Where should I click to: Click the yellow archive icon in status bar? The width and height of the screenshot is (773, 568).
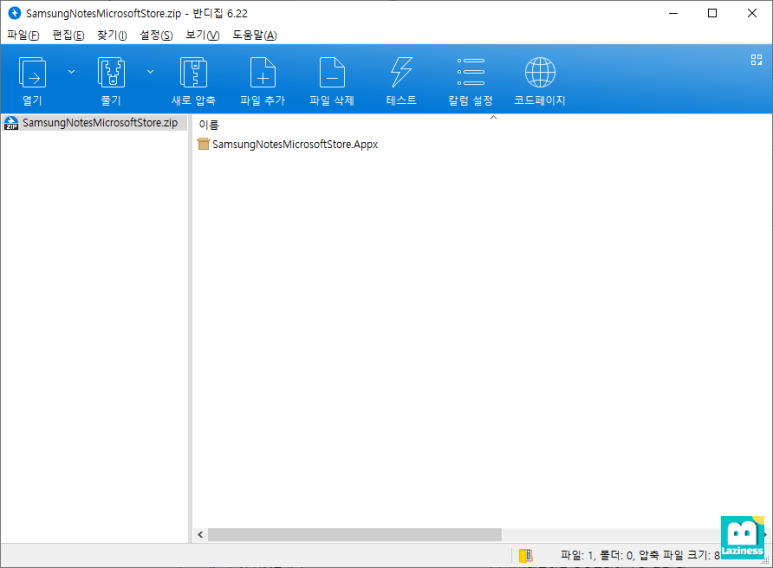526,556
